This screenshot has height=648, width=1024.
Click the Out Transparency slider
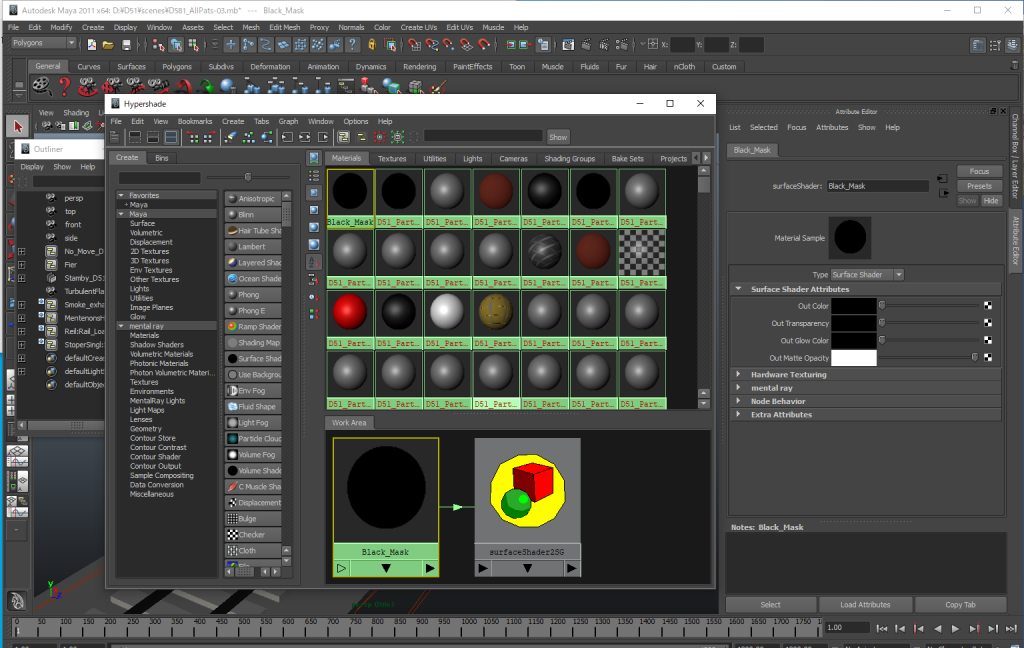pos(929,323)
